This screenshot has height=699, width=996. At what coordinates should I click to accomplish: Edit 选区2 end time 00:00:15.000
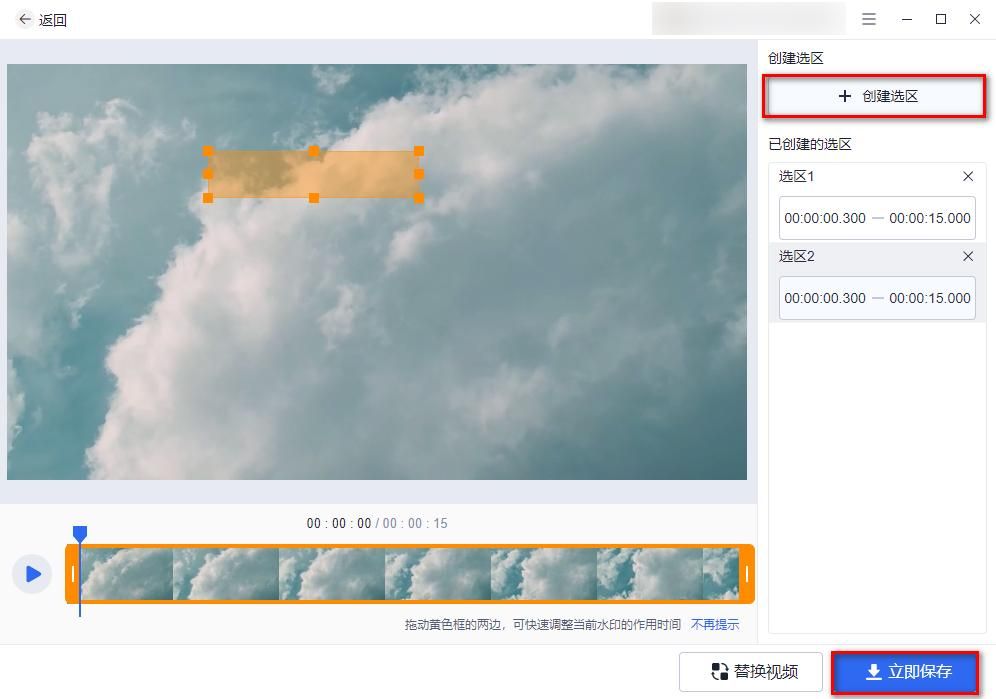tap(930, 298)
